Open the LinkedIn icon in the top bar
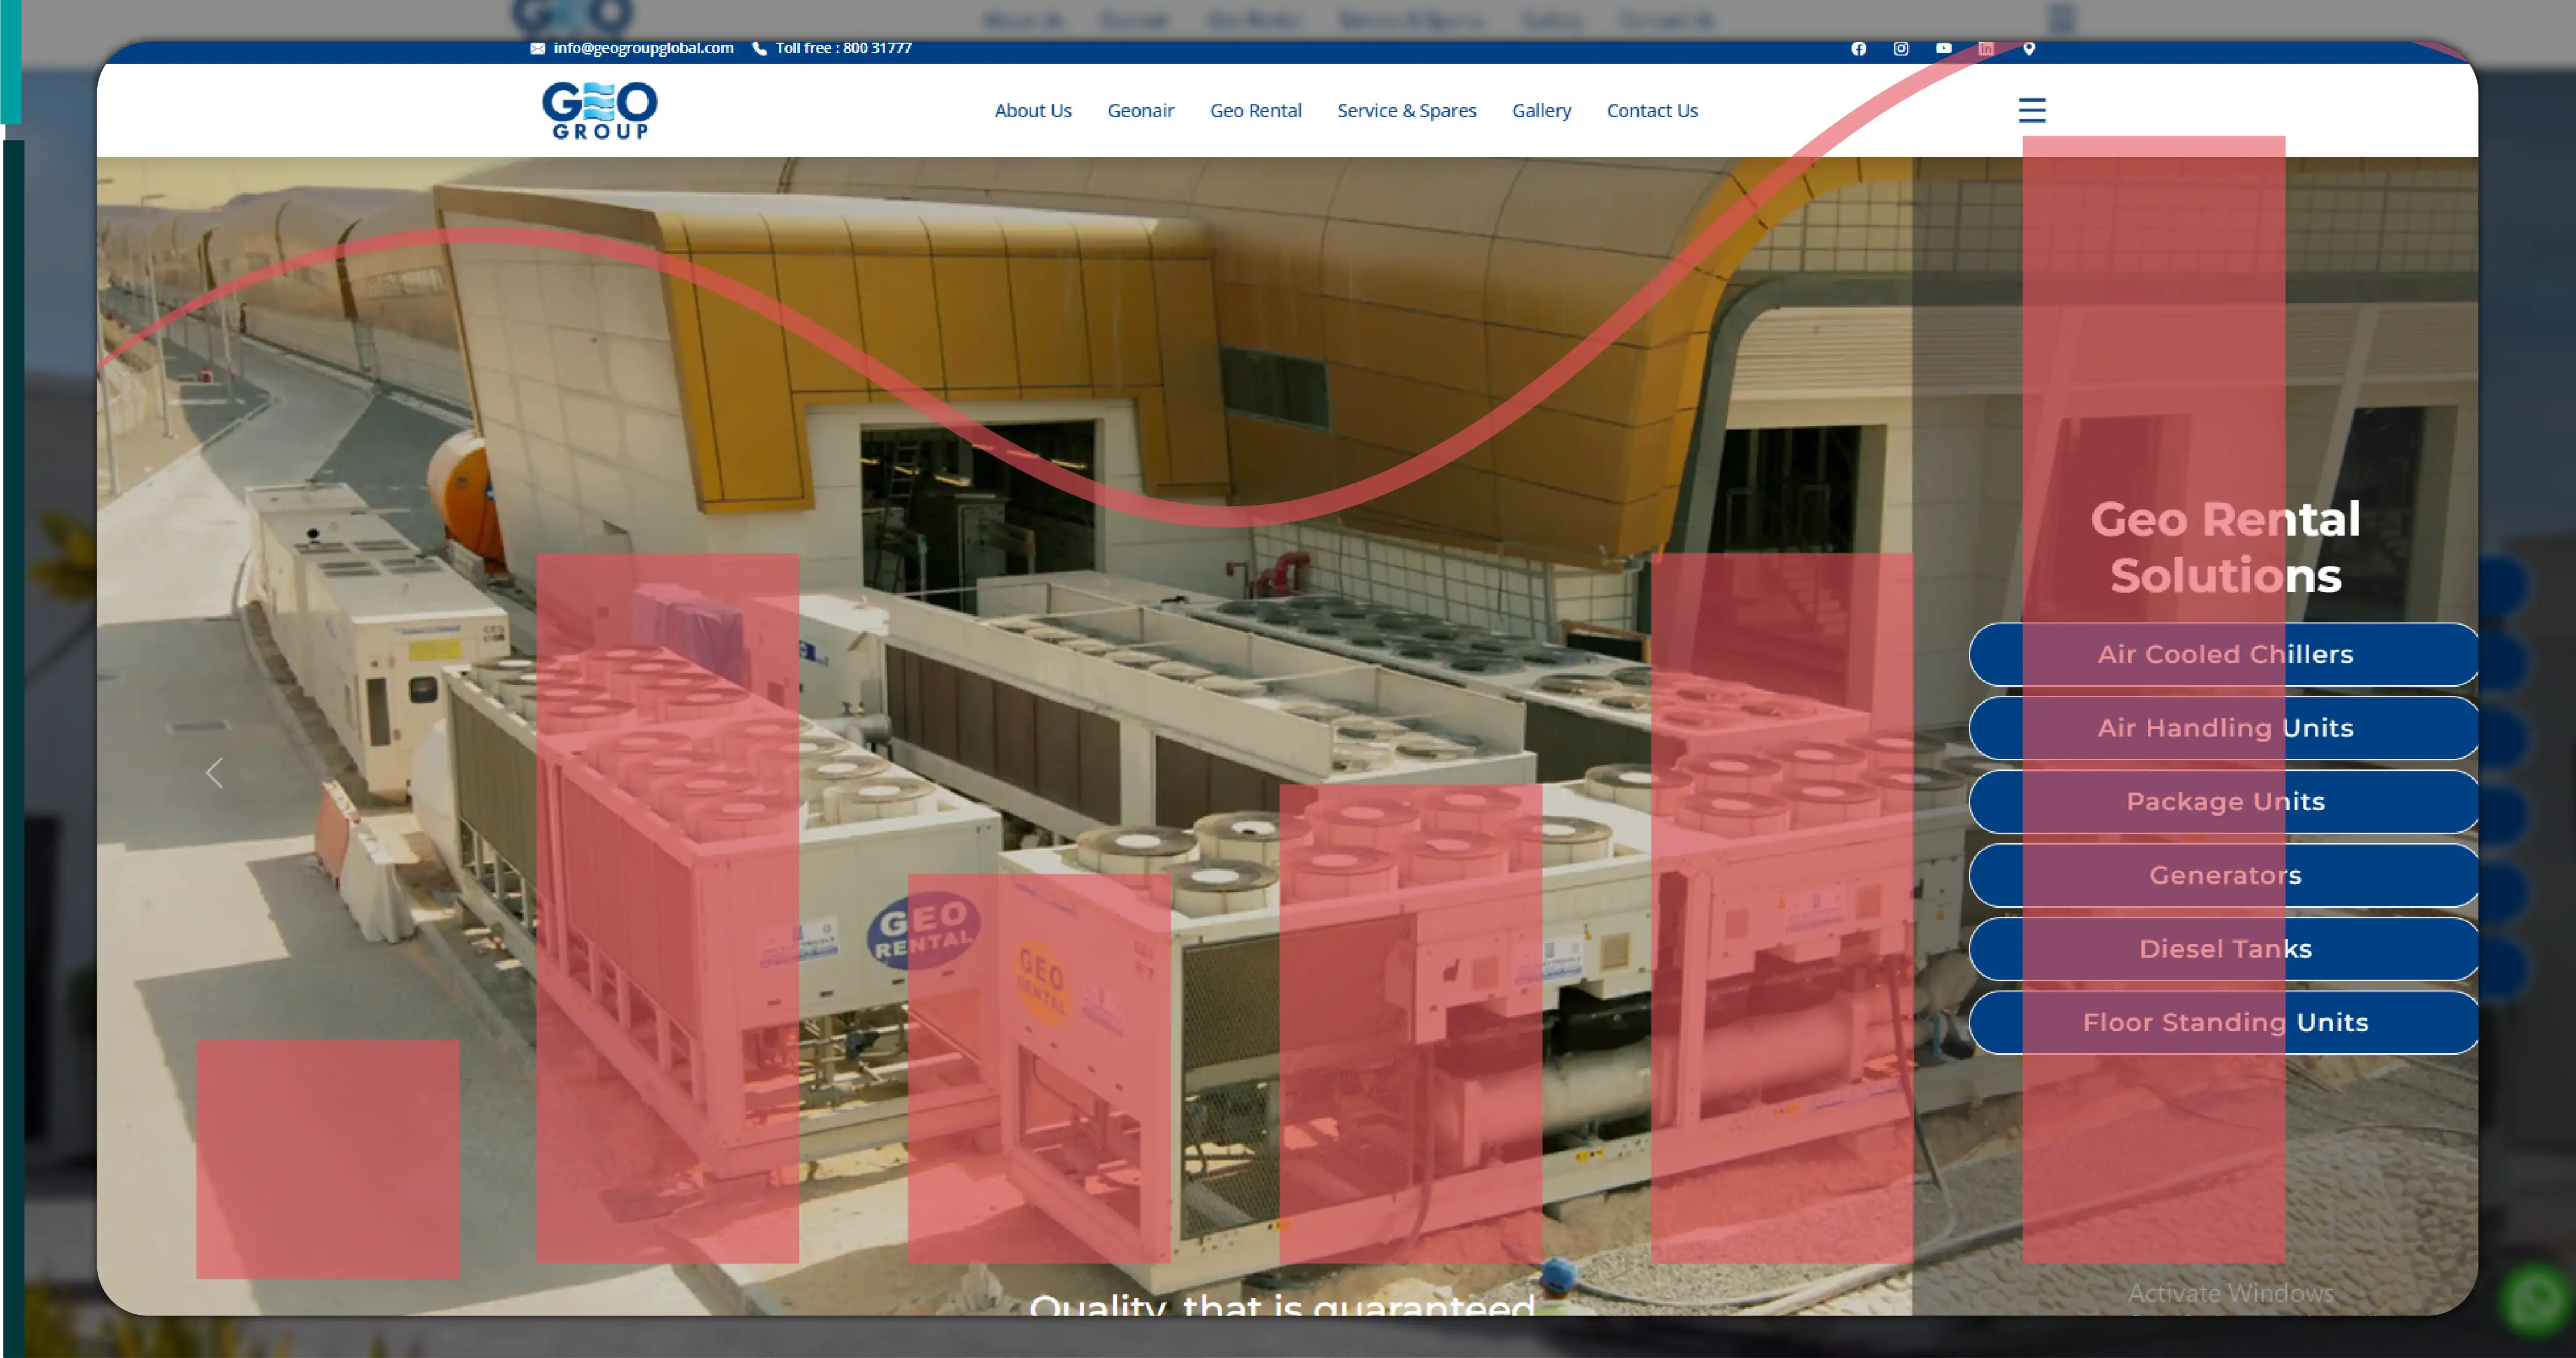 (x=1985, y=48)
